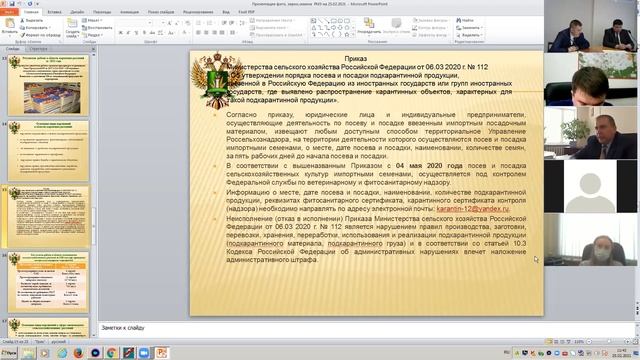Open Chrome from the taskbar
Screen dimensions: 640x360
[111, 353]
